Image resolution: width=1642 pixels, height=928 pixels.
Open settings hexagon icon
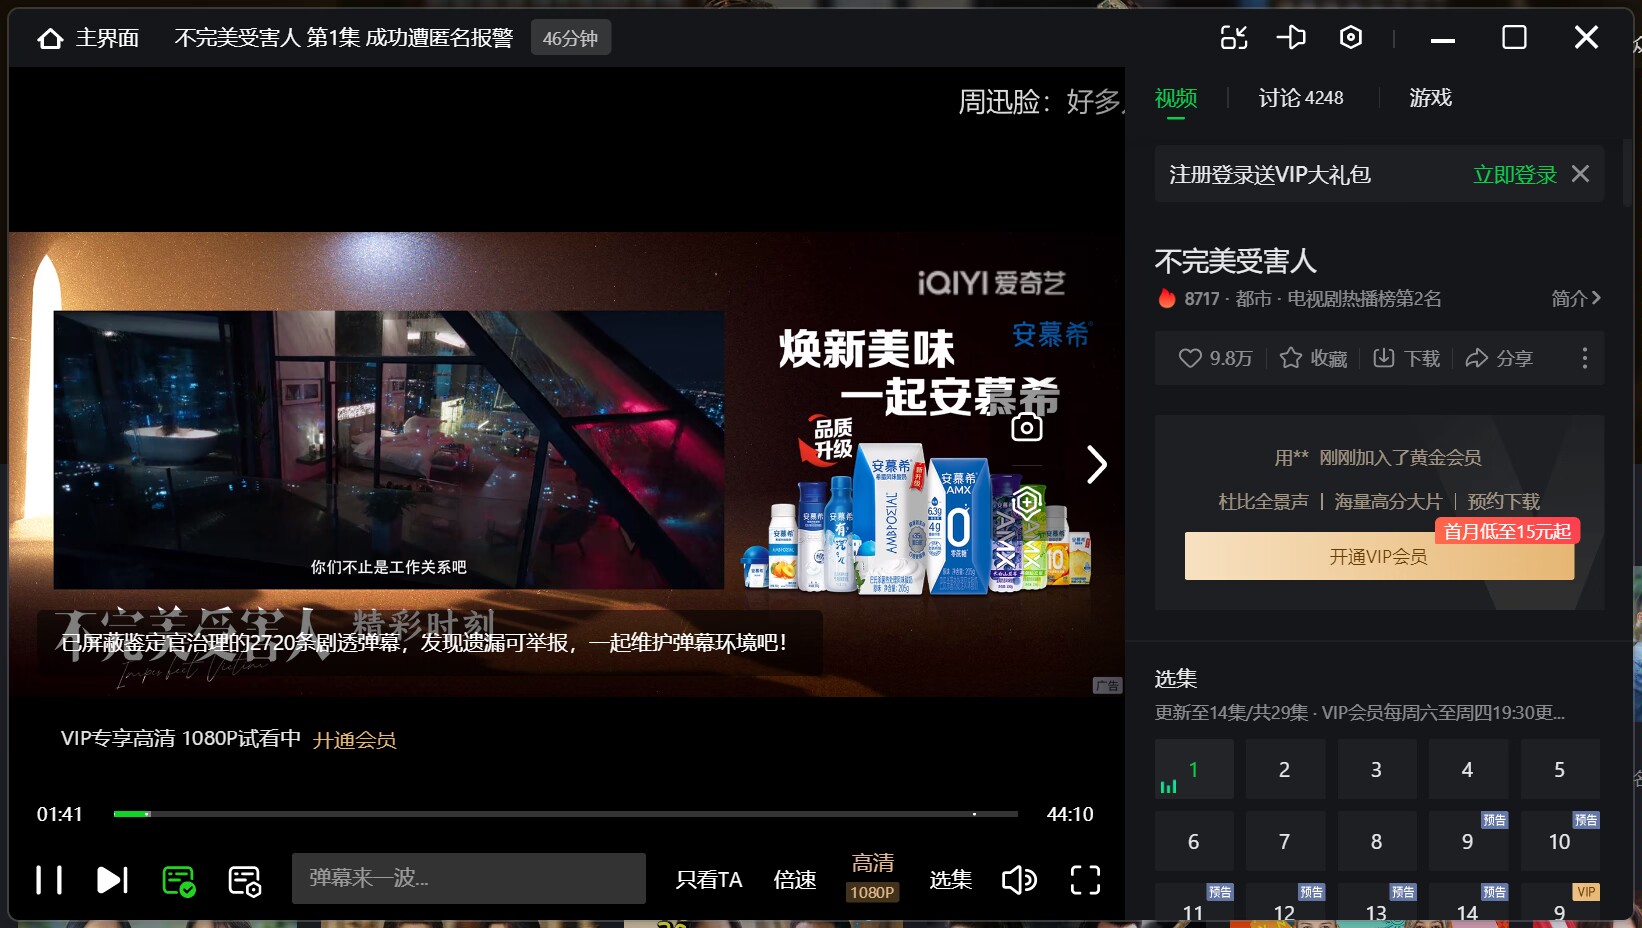coord(1351,38)
